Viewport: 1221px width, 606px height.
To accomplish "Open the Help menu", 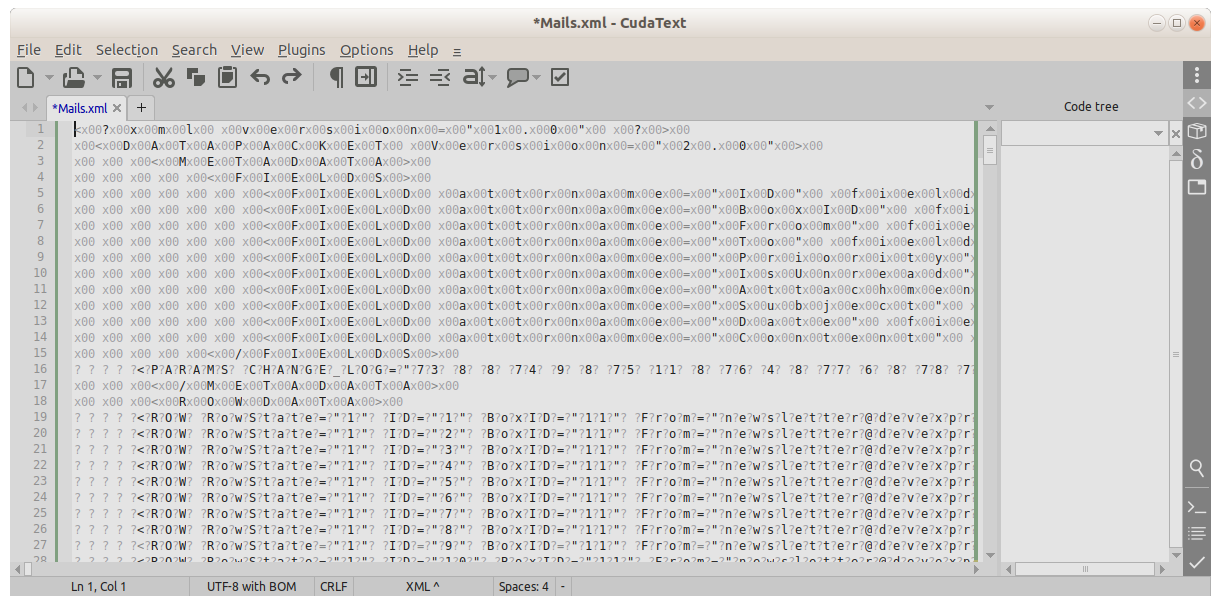I will tap(423, 50).
